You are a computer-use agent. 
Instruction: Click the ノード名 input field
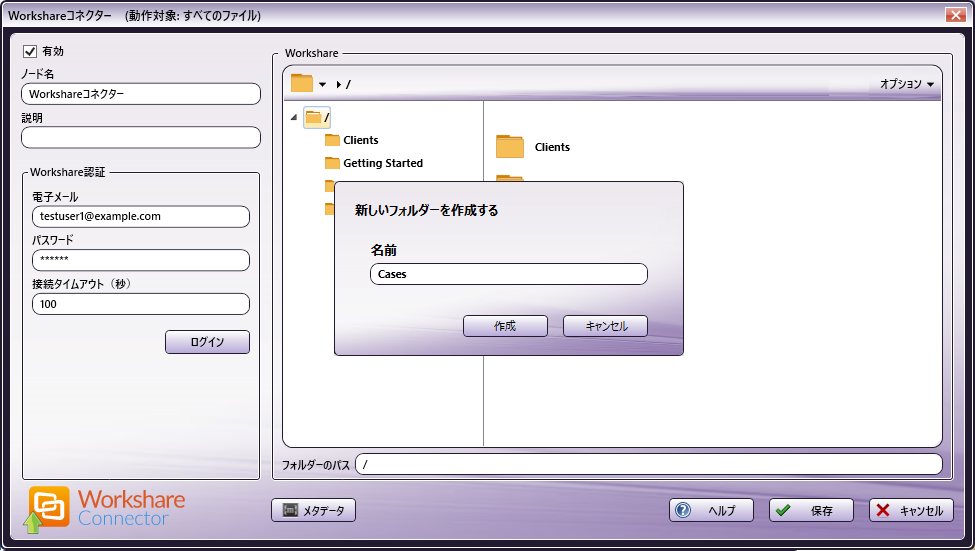(x=141, y=94)
